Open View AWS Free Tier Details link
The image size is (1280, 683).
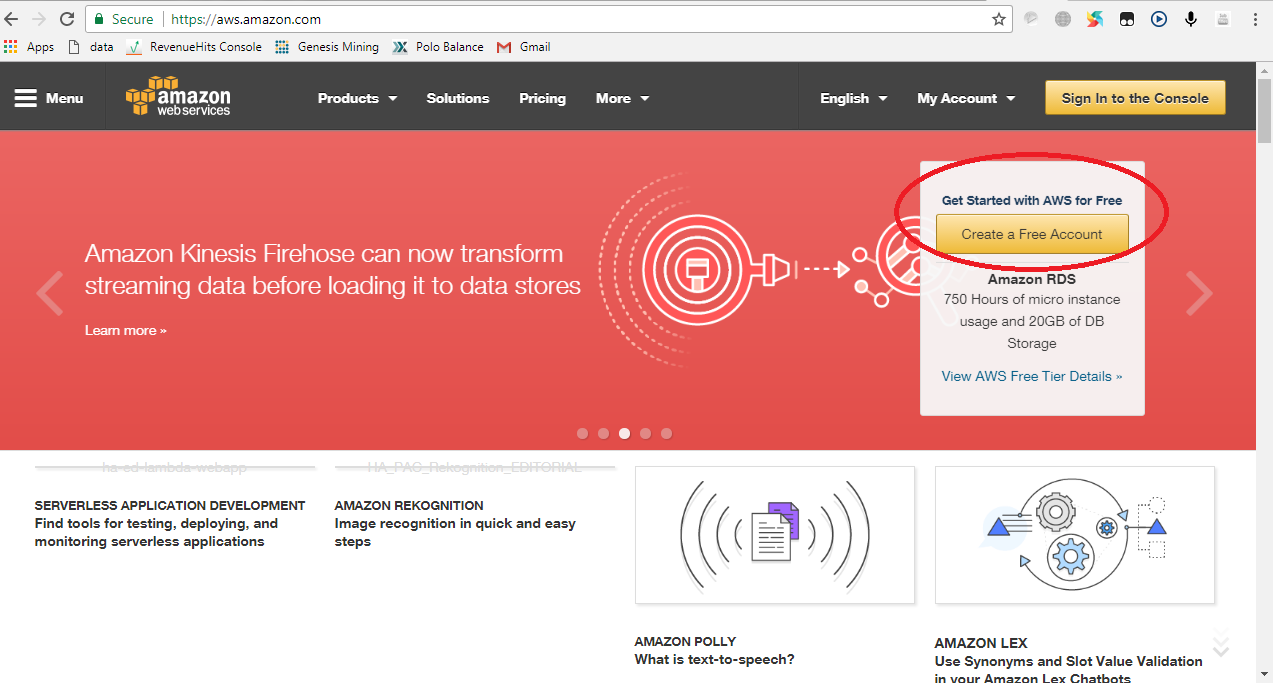1032,376
